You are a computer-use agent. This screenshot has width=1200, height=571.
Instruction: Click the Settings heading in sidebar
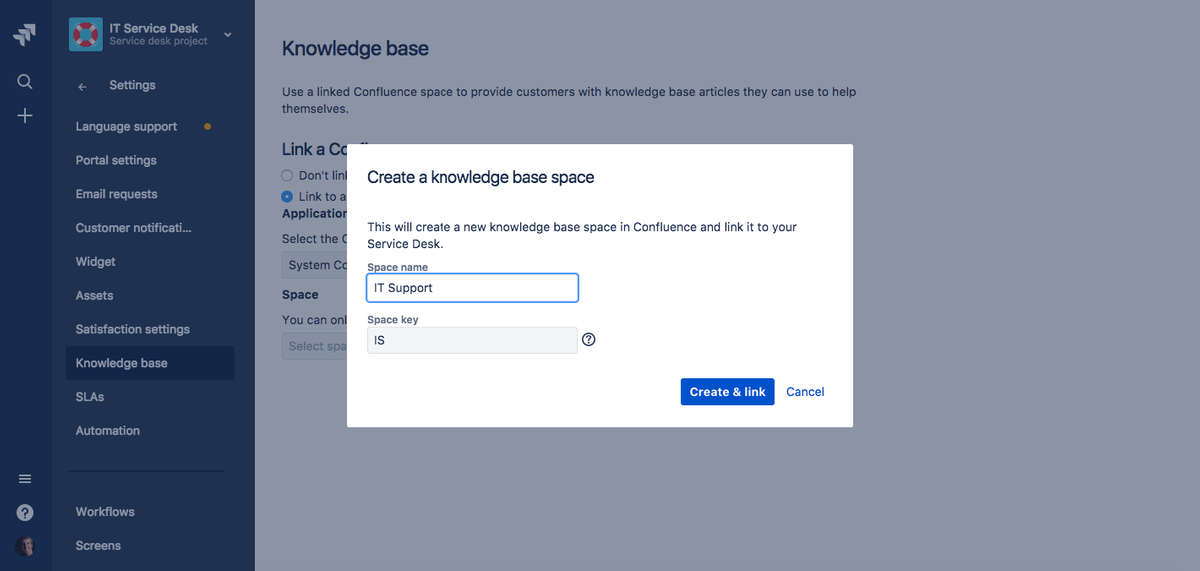[x=132, y=86]
